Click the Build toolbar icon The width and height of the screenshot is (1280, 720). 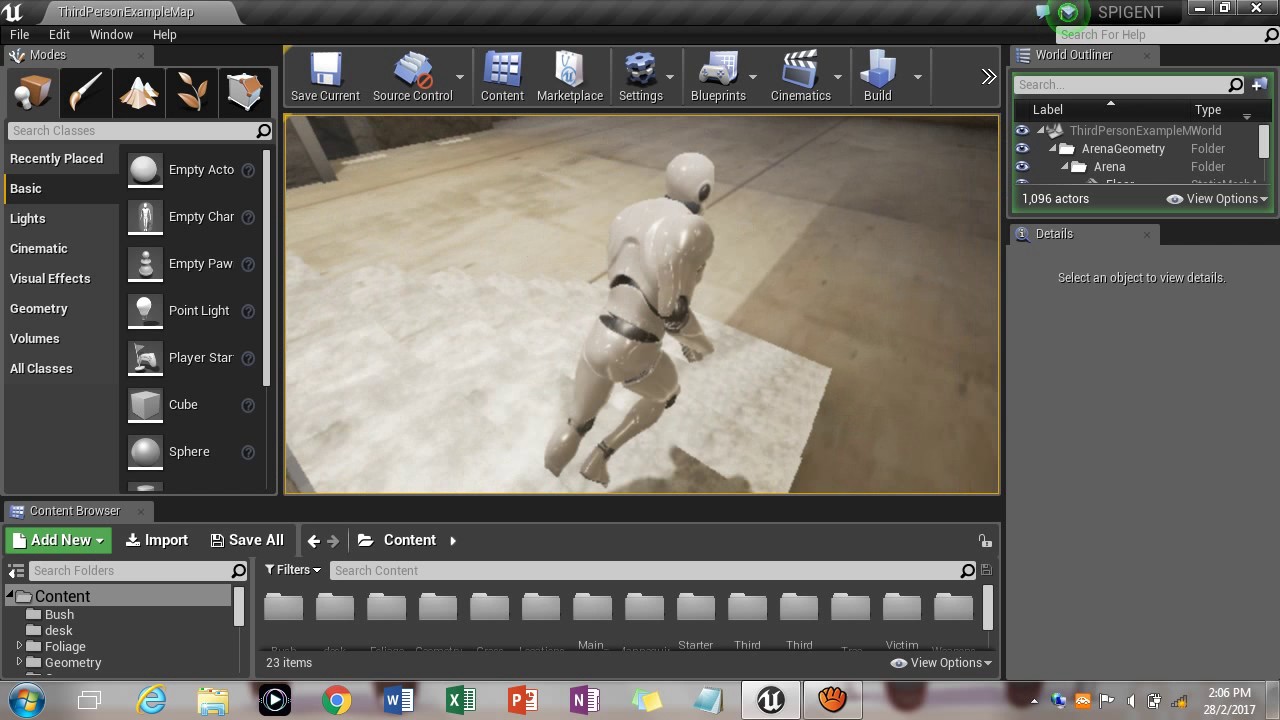[x=877, y=77]
